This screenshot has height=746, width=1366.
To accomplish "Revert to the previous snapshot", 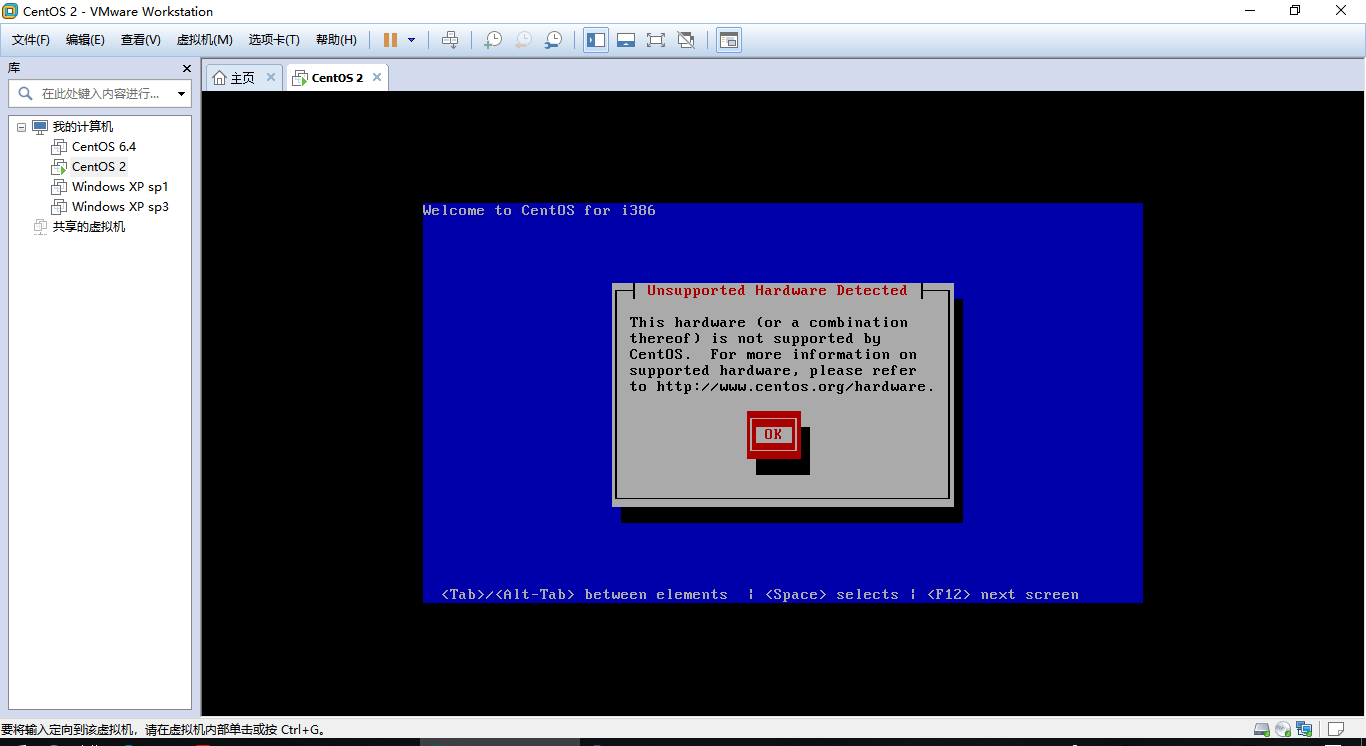I will (523, 40).
